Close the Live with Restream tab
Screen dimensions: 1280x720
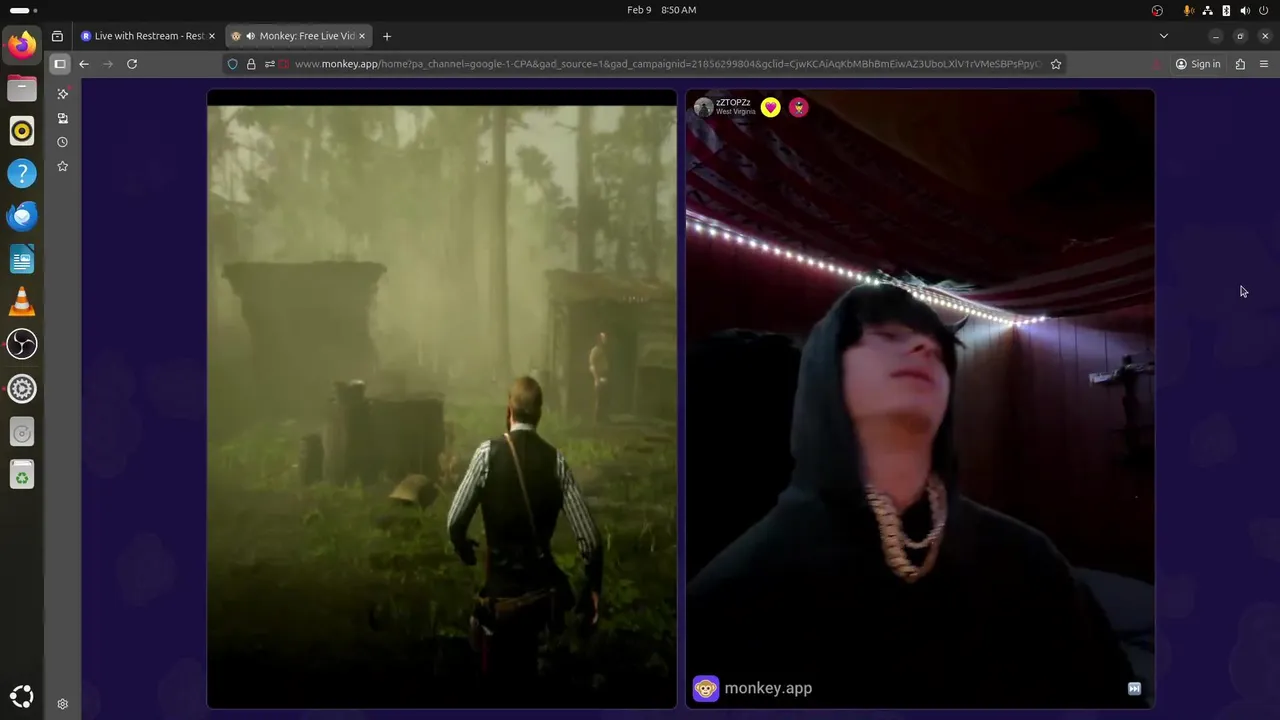(x=211, y=36)
